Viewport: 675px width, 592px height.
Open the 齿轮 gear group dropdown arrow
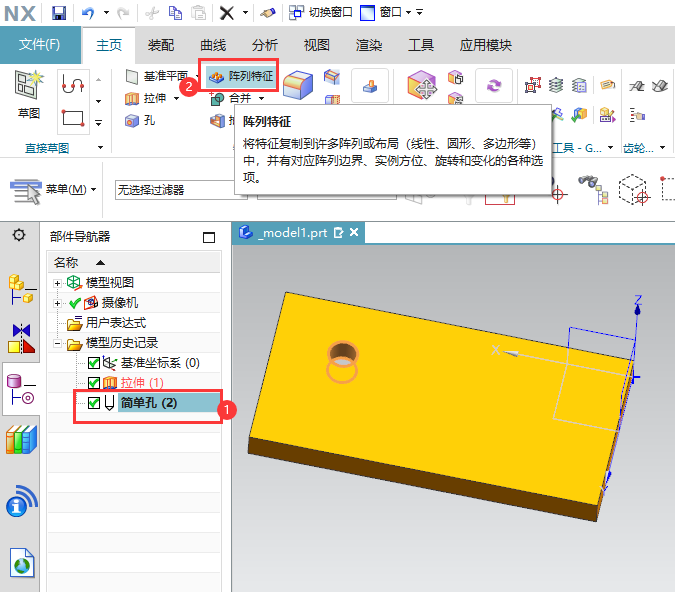(x=662, y=148)
